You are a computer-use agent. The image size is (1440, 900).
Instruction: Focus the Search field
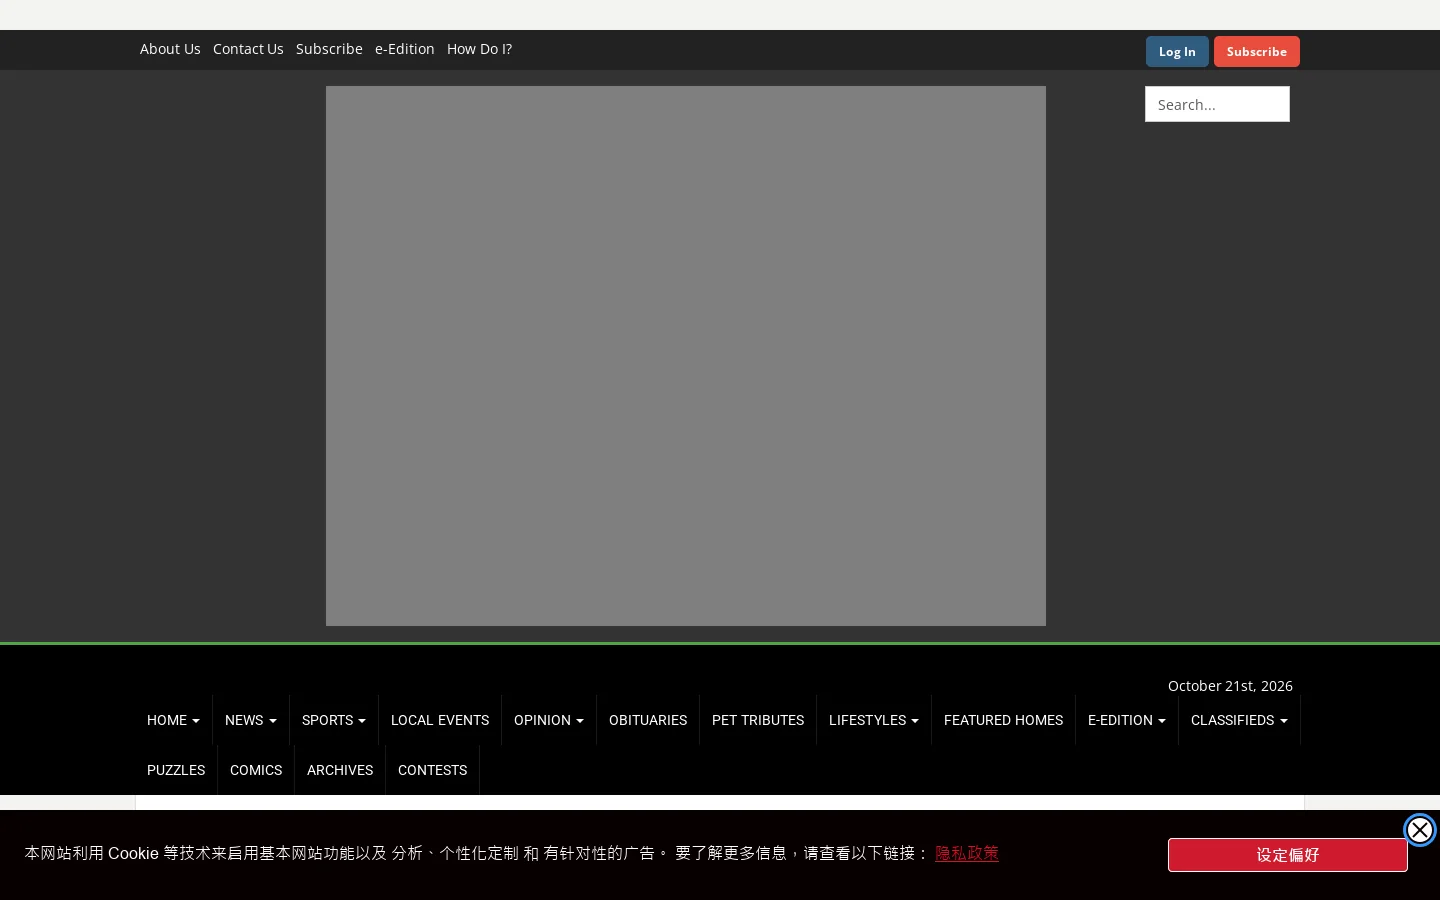coord(1217,104)
